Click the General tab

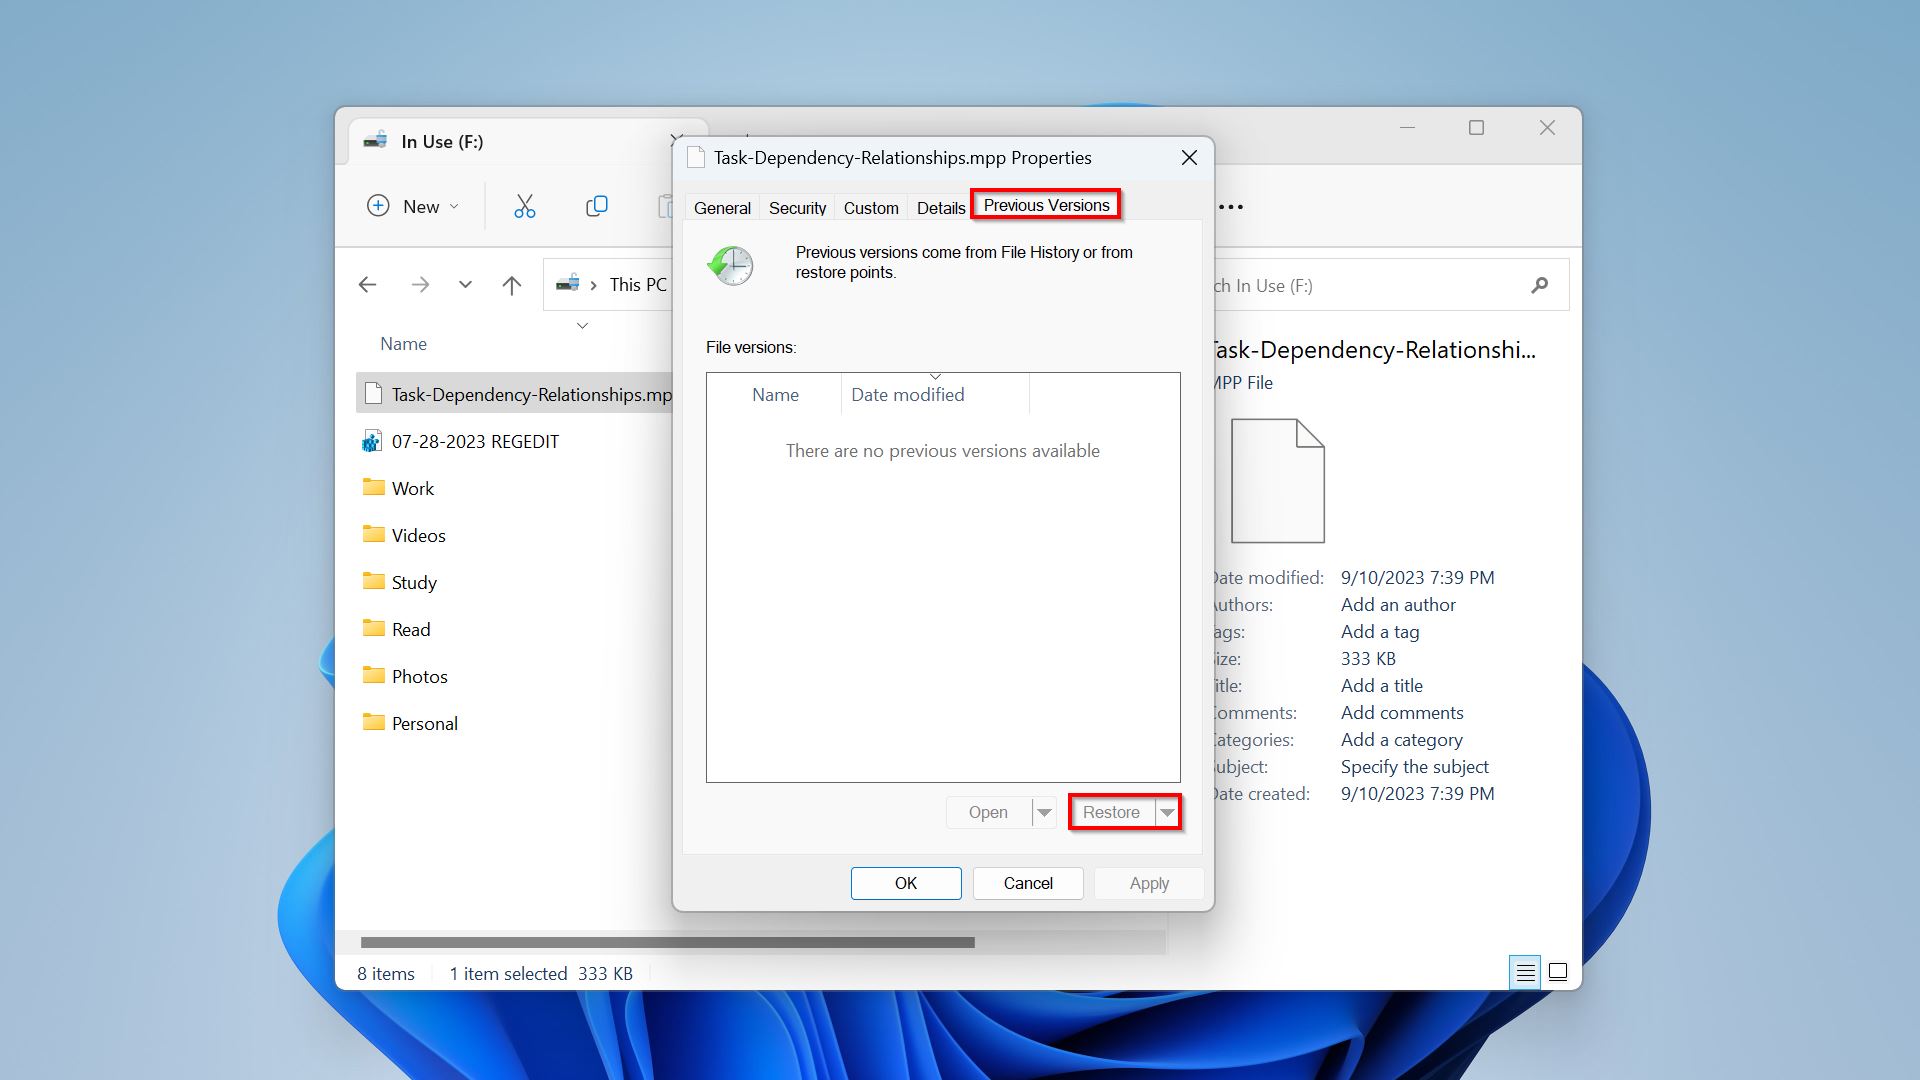[x=723, y=204]
